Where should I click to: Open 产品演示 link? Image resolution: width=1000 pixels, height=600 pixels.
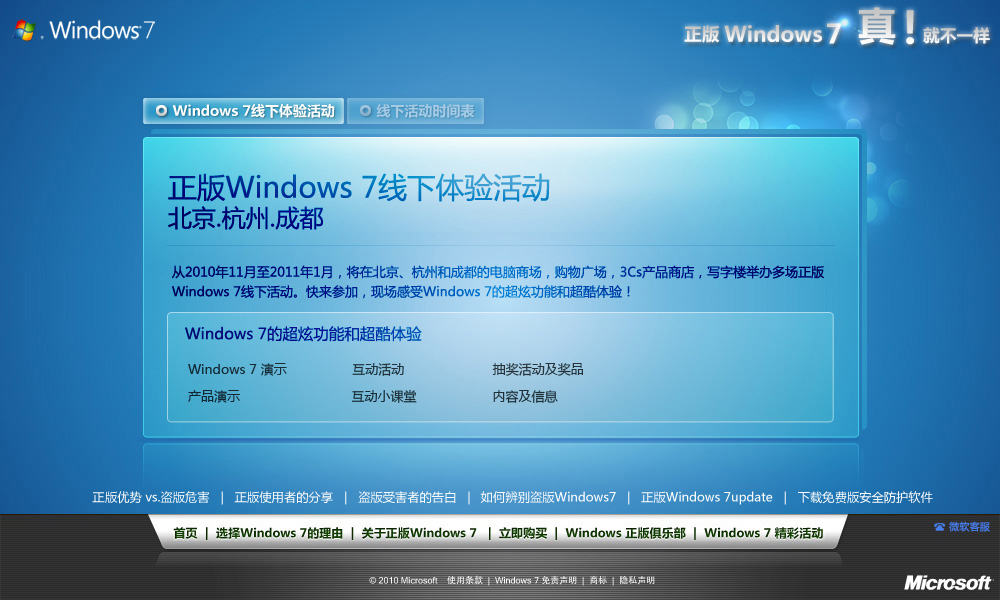(x=214, y=397)
